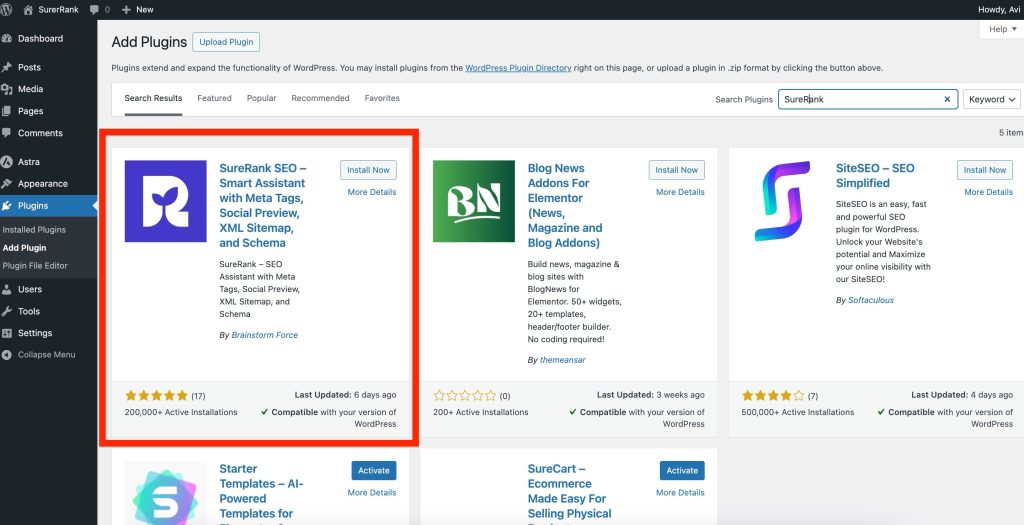Viewport: 1024px width, 525px height.
Task: Install the SiteSEO plugin
Action: [x=985, y=170]
